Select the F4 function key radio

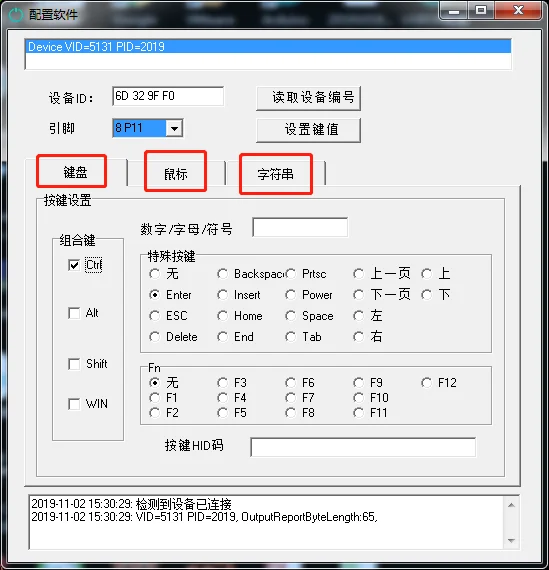(223, 398)
